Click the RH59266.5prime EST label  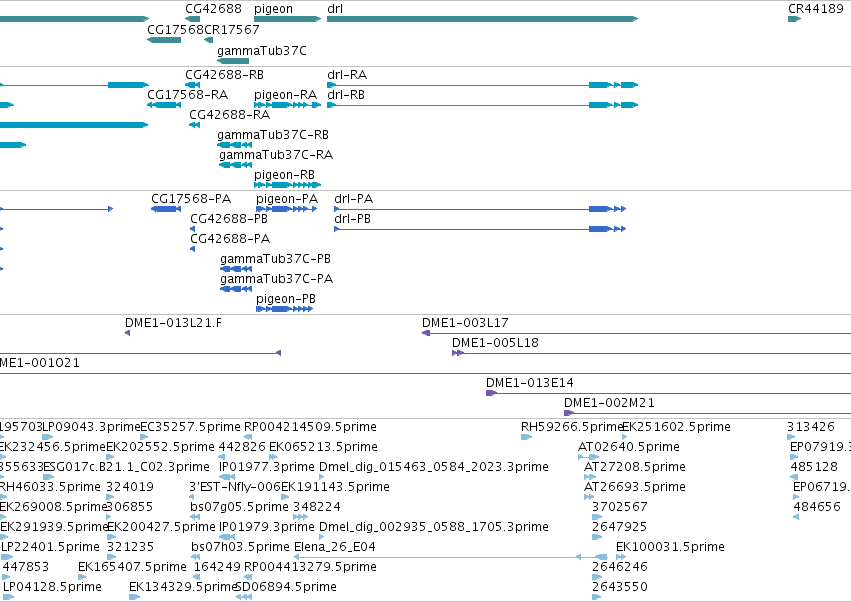tap(571, 427)
